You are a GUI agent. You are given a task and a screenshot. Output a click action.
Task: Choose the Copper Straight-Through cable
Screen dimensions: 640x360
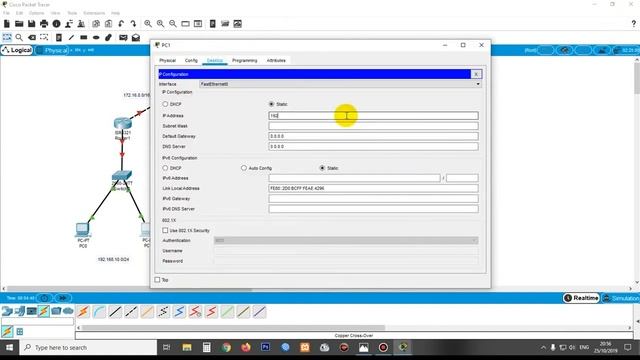click(115, 312)
